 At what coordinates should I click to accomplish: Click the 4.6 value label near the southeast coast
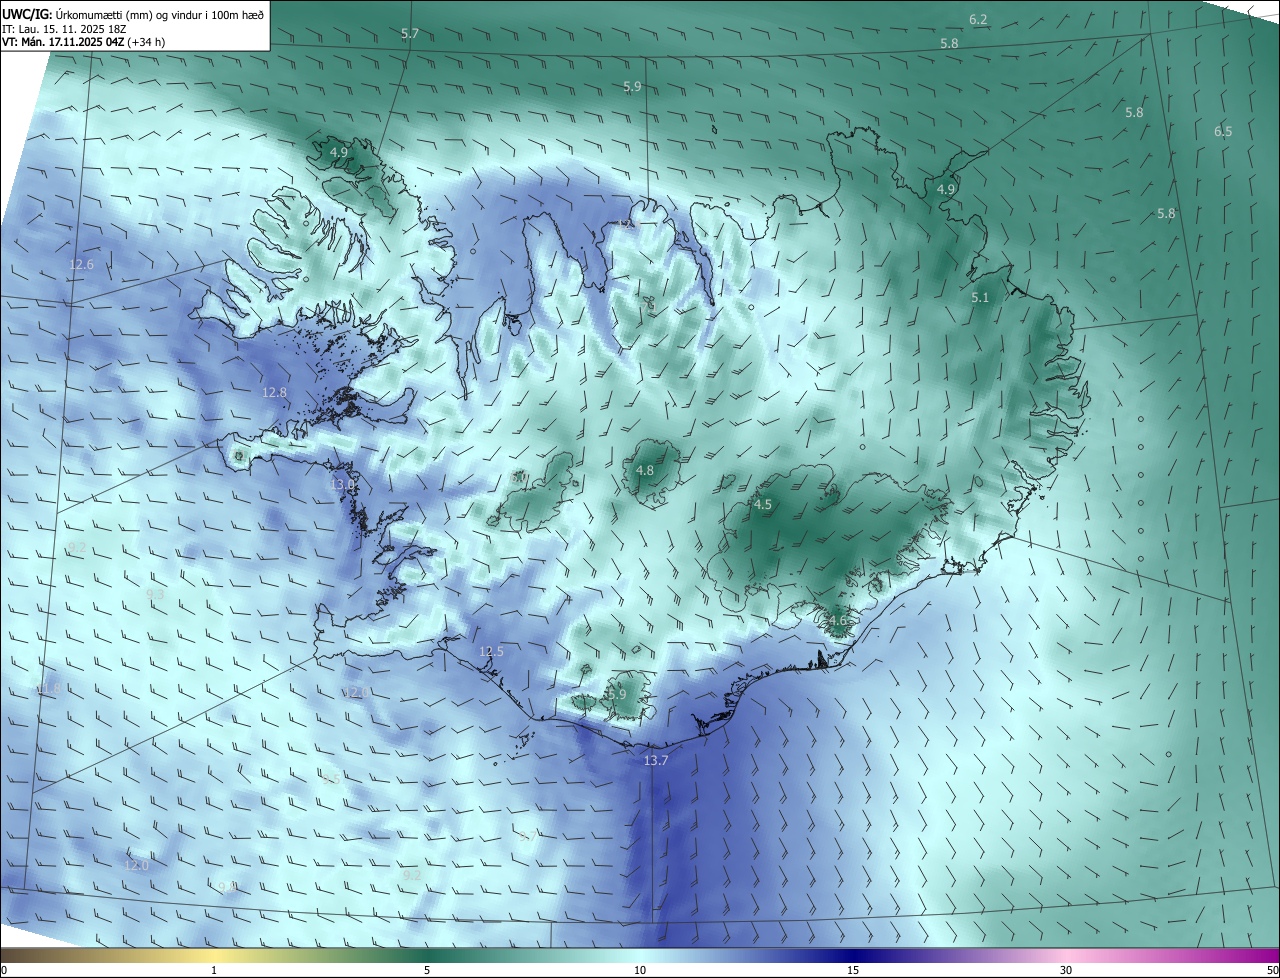coord(837,620)
